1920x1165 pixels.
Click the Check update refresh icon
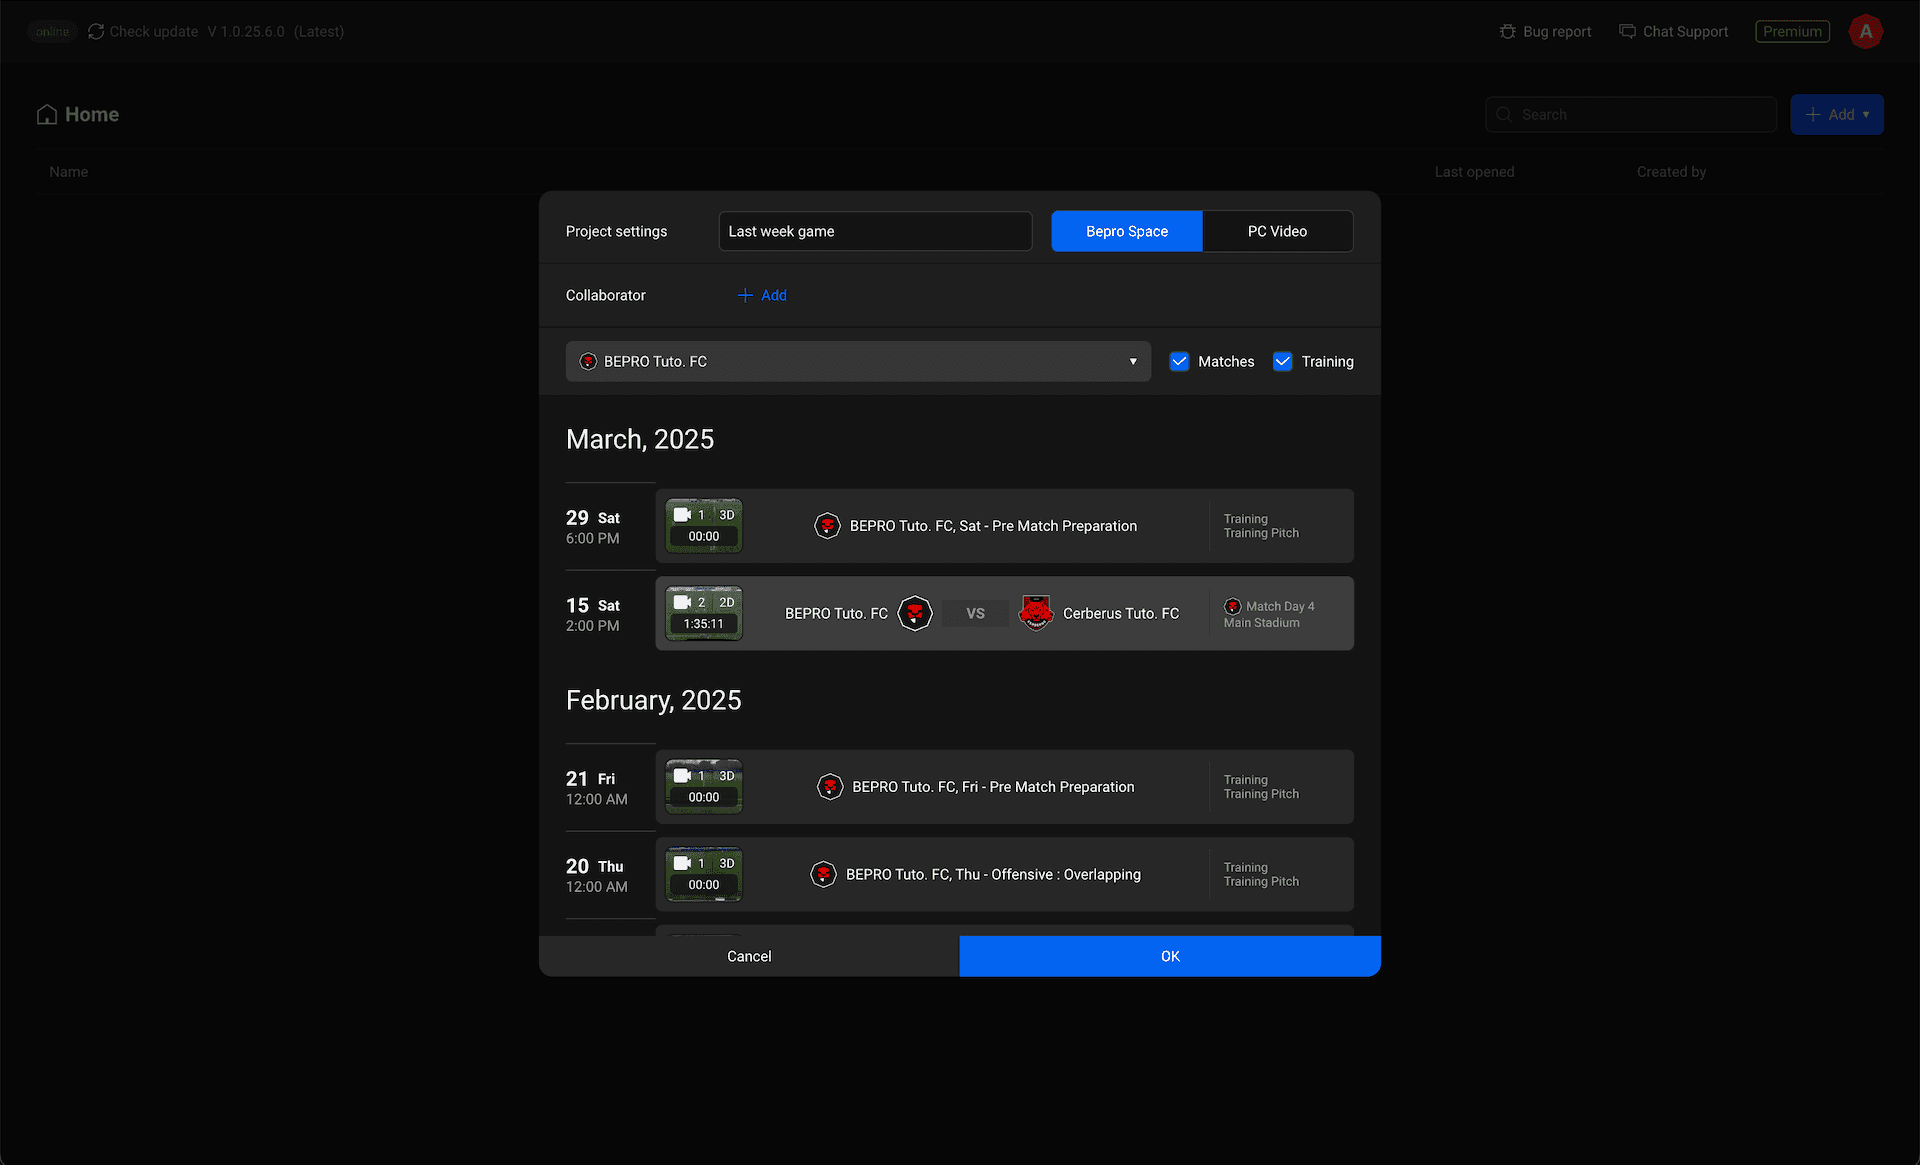tap(96, 32)
